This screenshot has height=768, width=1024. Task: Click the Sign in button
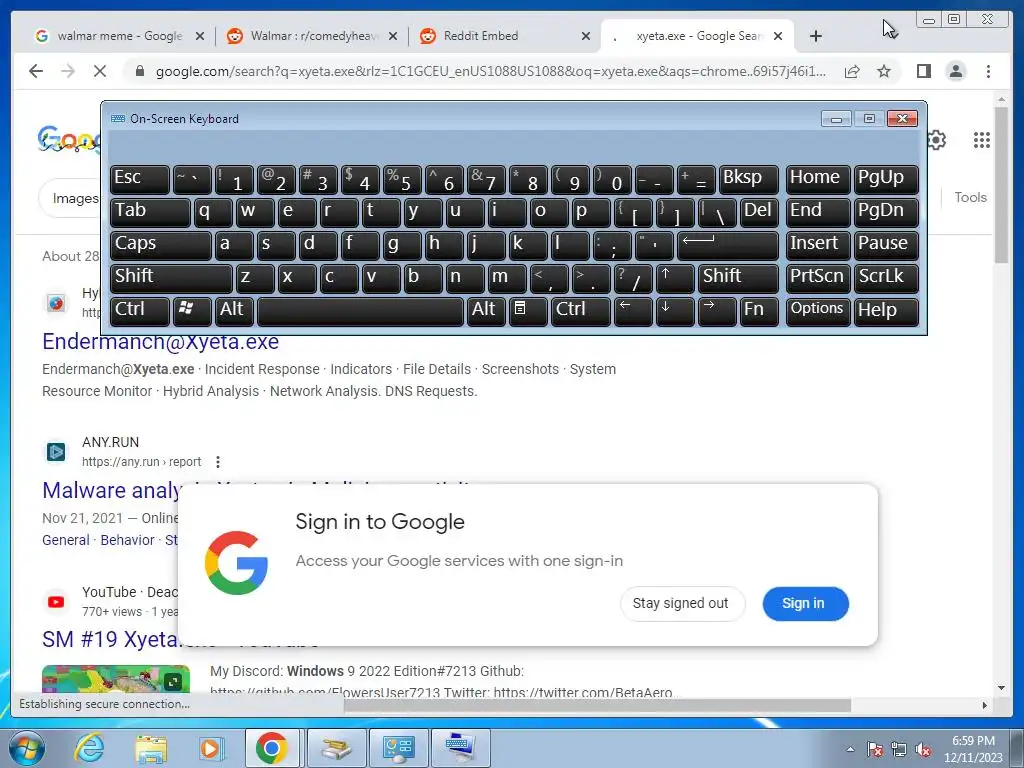click(x=805, y=603)
